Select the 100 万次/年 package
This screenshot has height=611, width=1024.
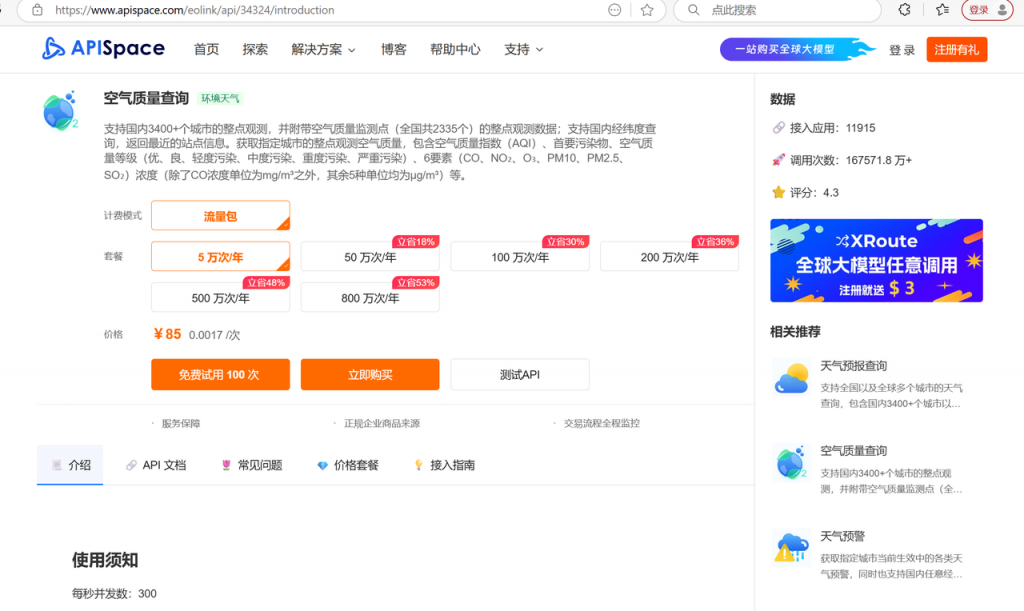coord(520,257)
